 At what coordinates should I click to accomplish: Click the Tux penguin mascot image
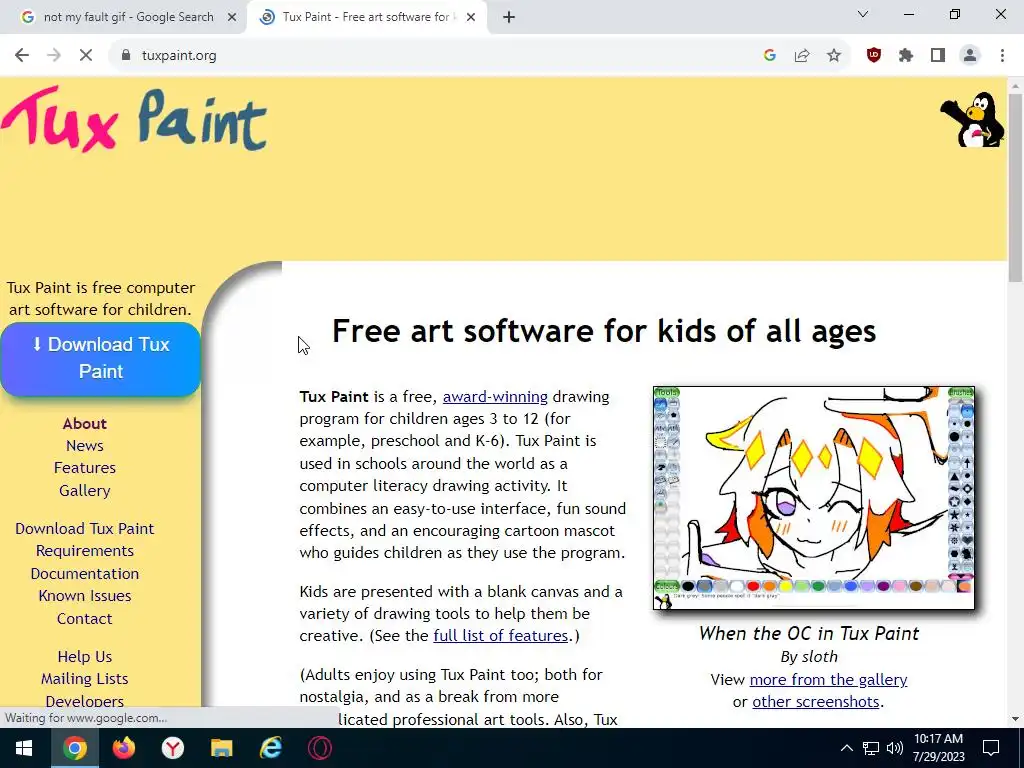(973, 120)
